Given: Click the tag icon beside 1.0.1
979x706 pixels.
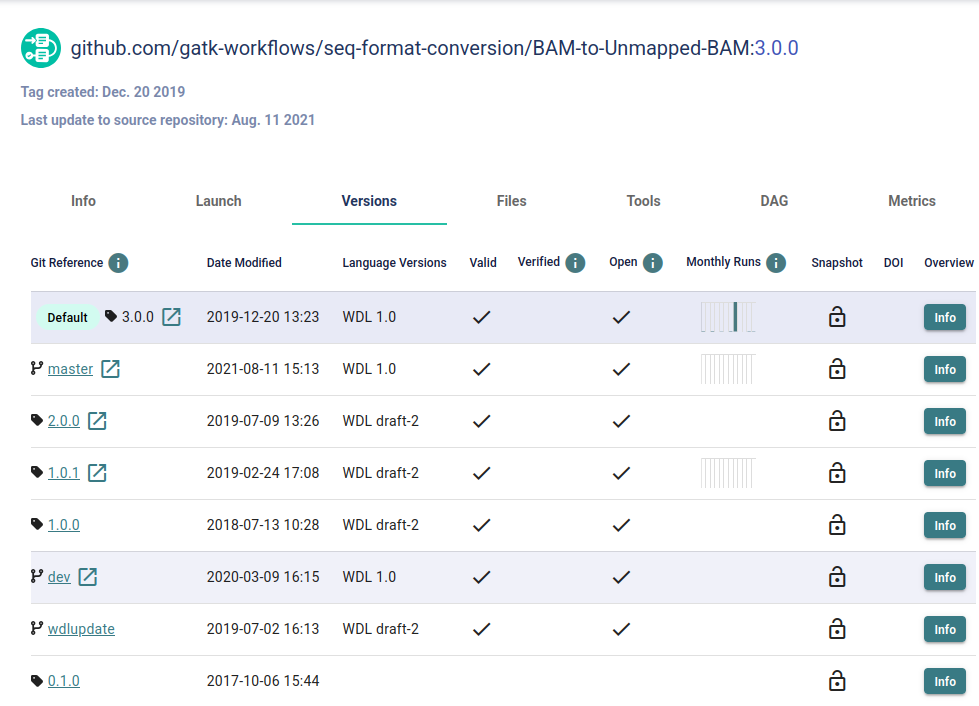Looking at the screenshot, I should click(39, 473).
